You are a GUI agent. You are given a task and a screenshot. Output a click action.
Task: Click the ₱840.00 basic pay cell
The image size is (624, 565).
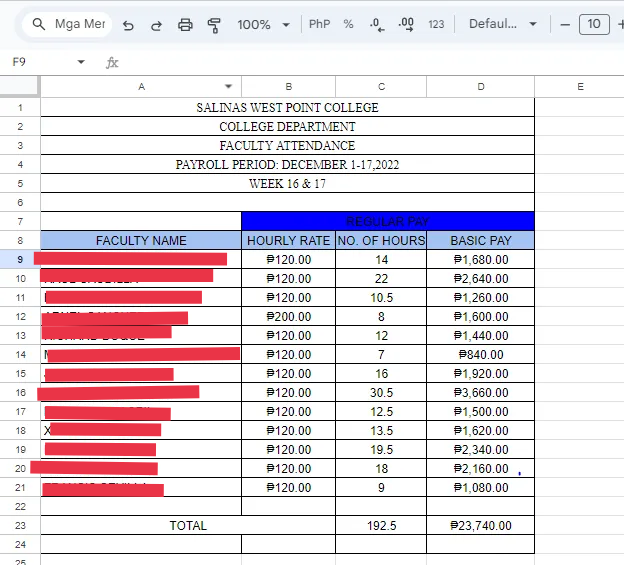click(481, 354)
